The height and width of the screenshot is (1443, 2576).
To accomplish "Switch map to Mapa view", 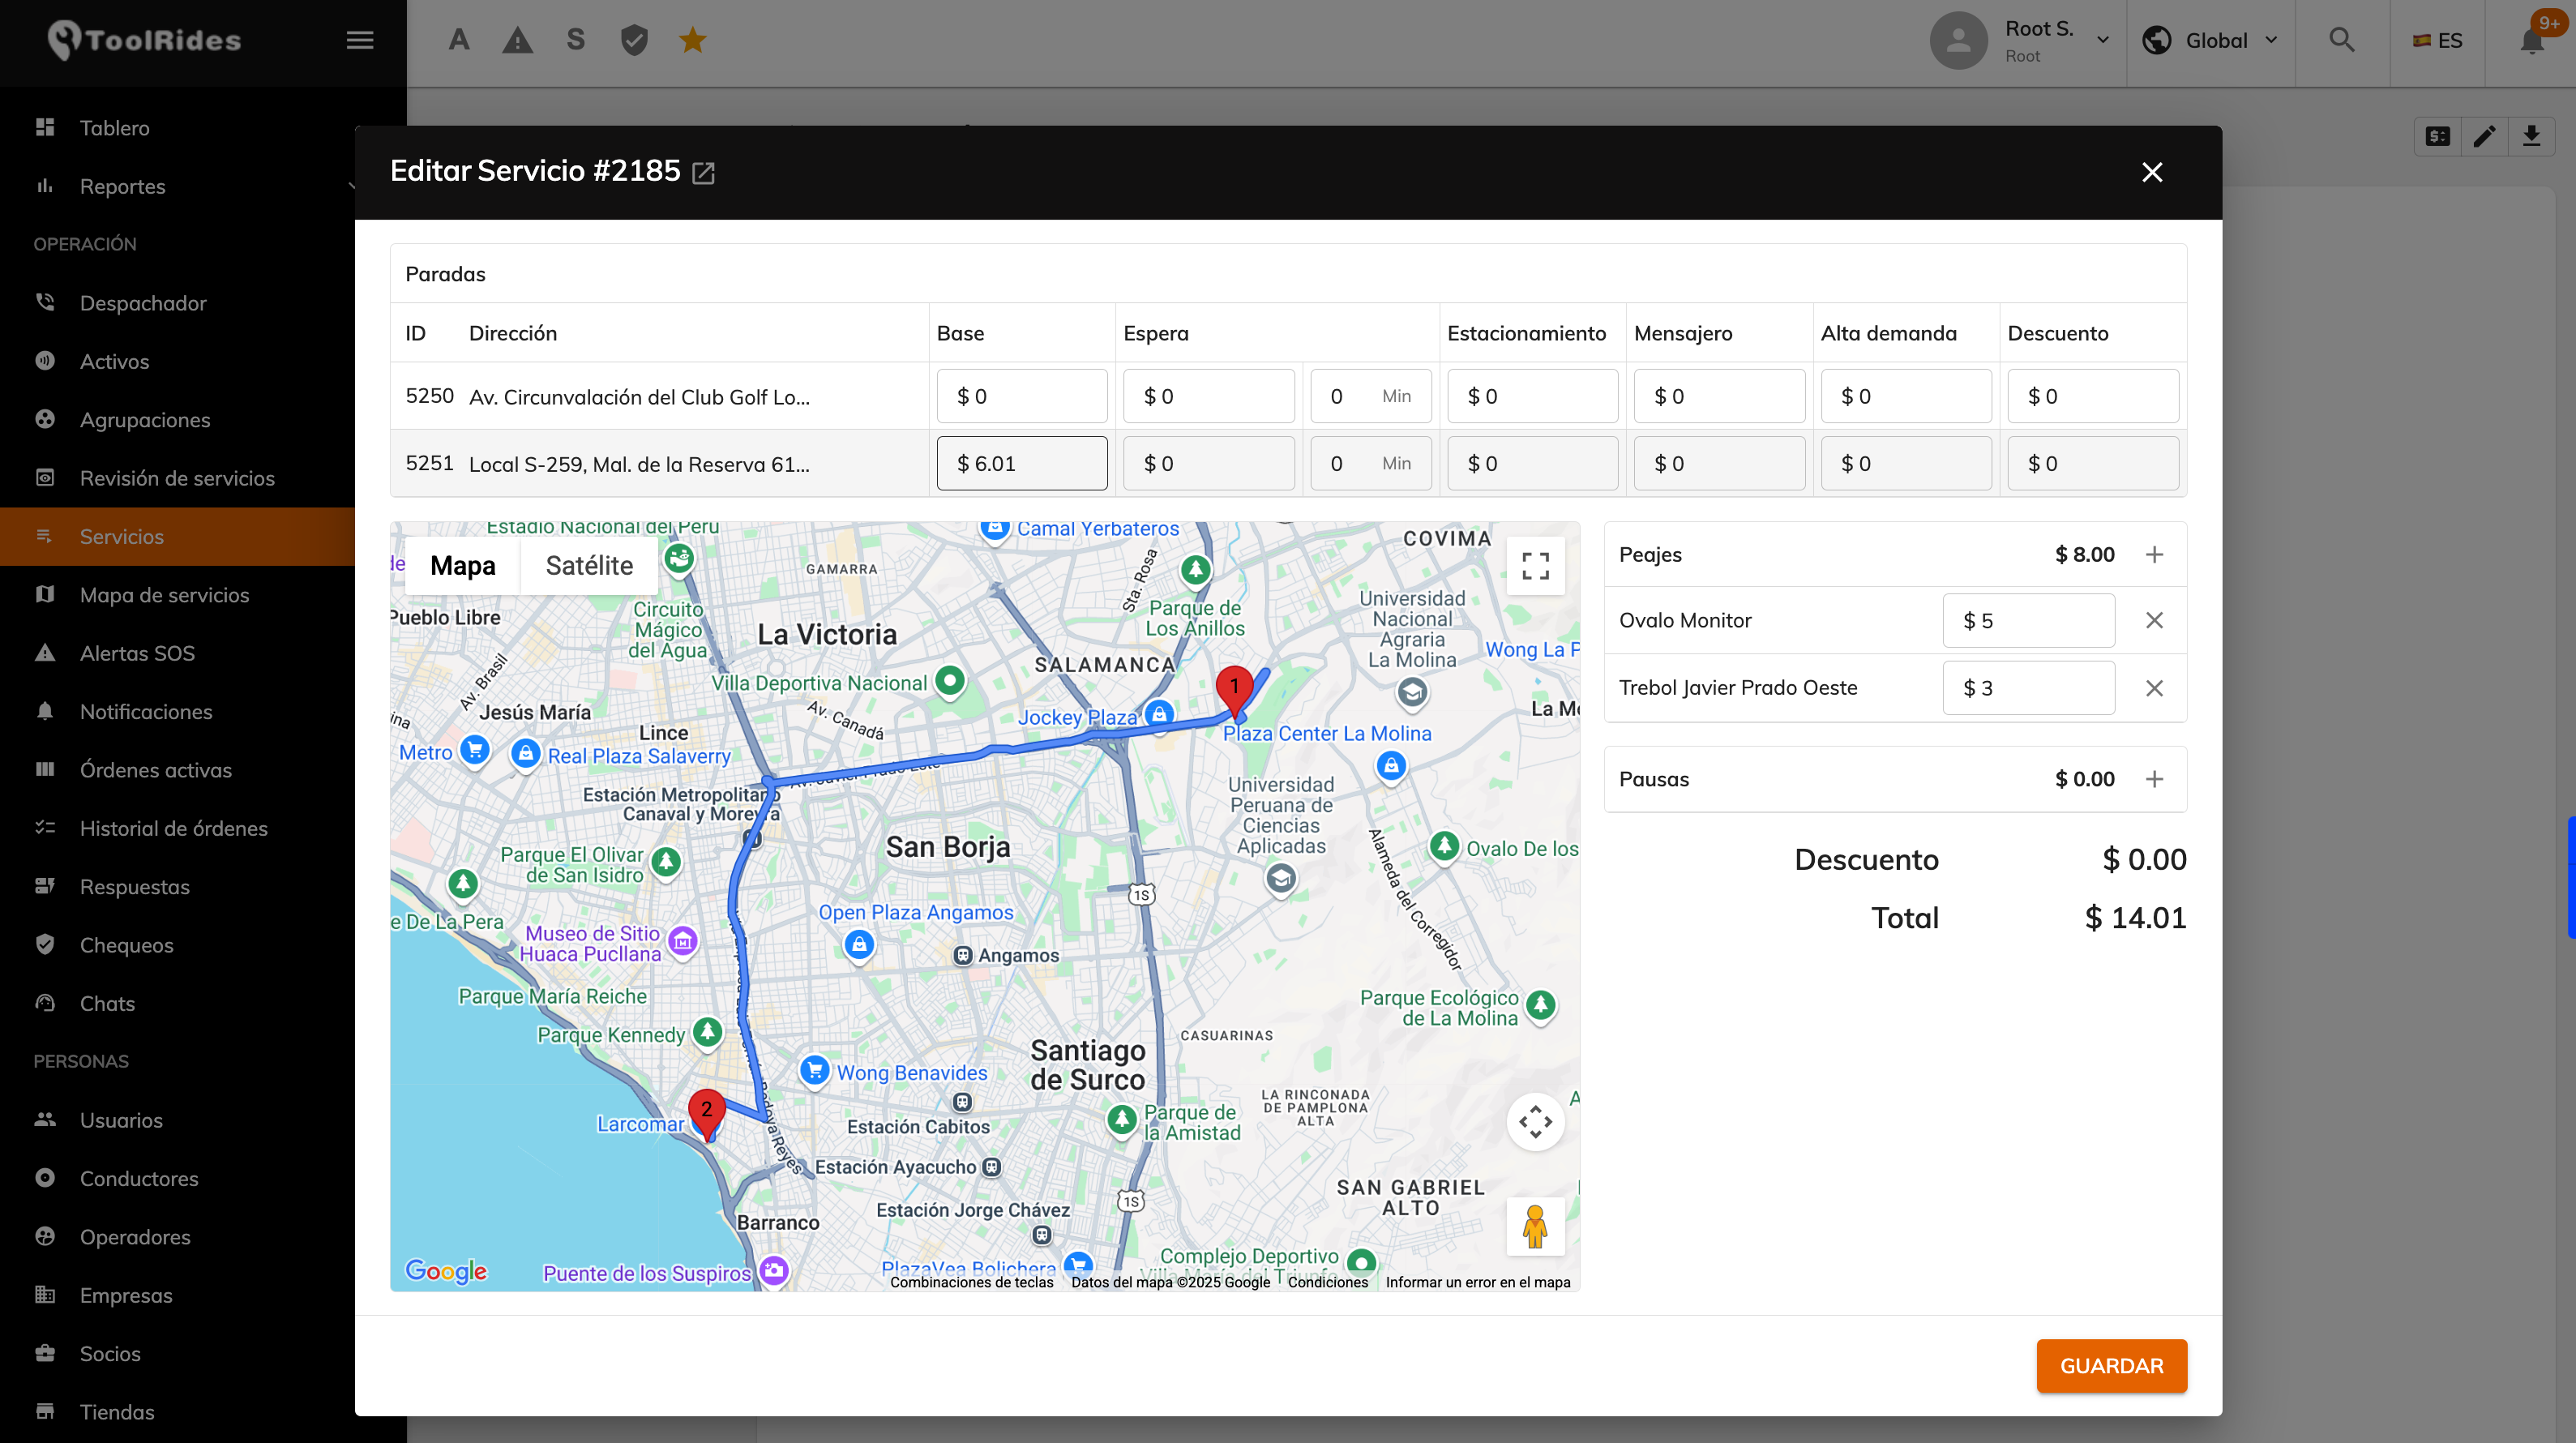I will 462,566.
